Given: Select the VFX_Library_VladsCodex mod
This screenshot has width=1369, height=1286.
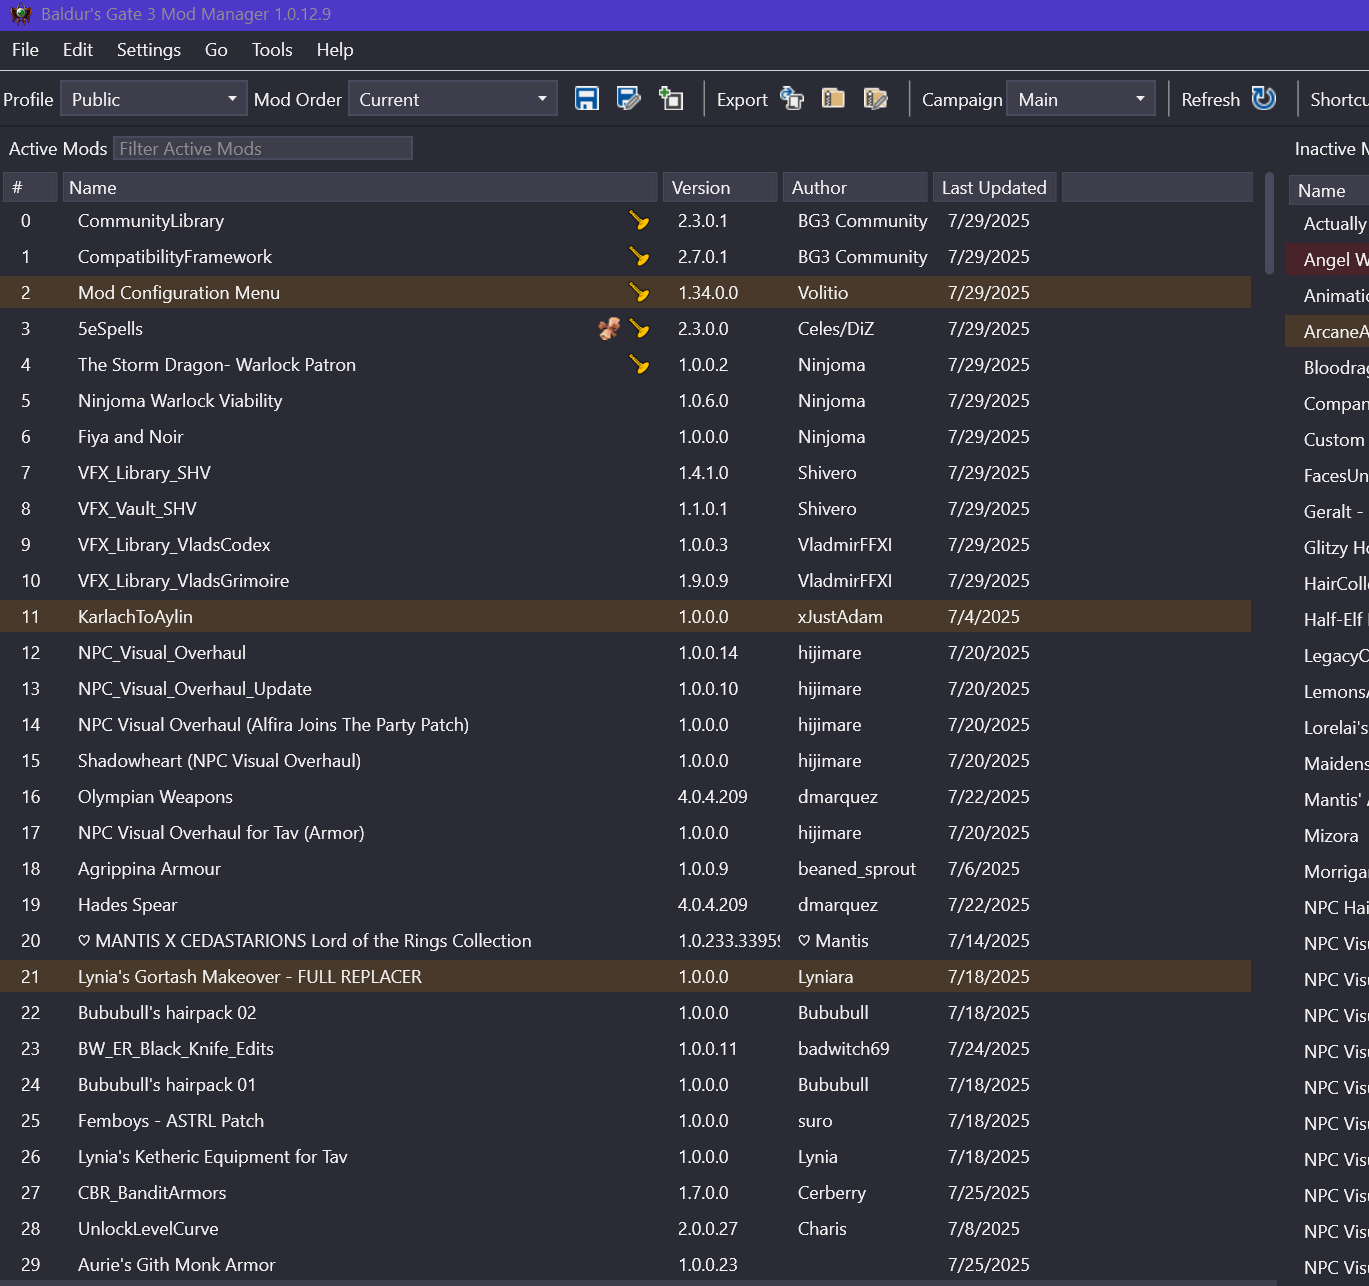Looking at the screenshot, I should pos(625,545).
